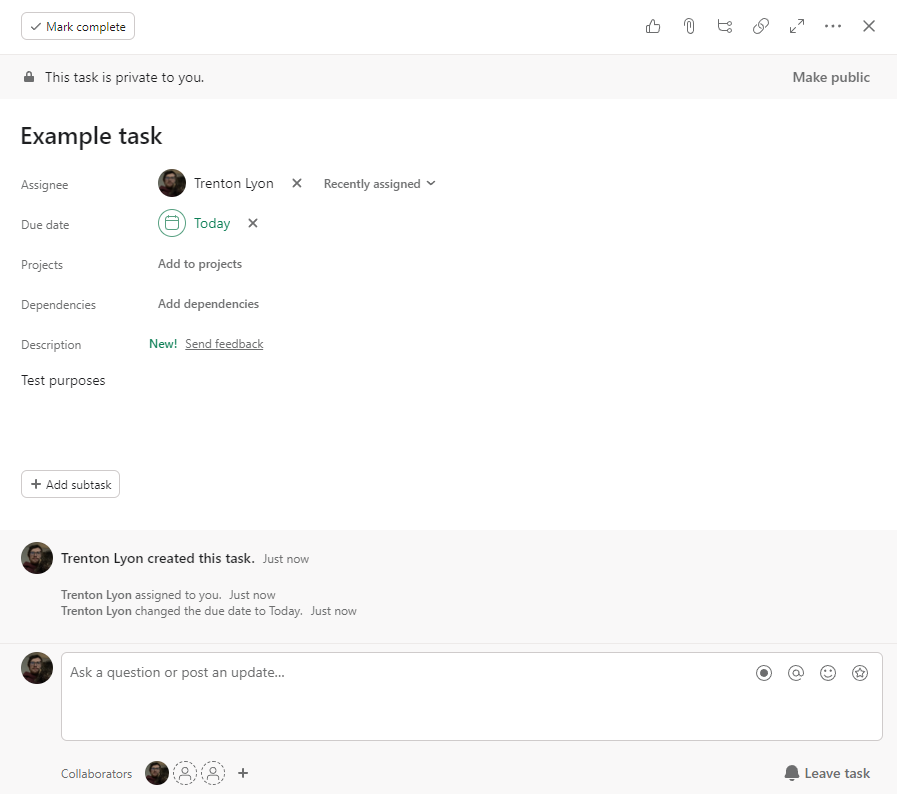Open the due date calendar picker
This screenshot has width=897, height=794.
pyautogui.click(x=172, y=223)
